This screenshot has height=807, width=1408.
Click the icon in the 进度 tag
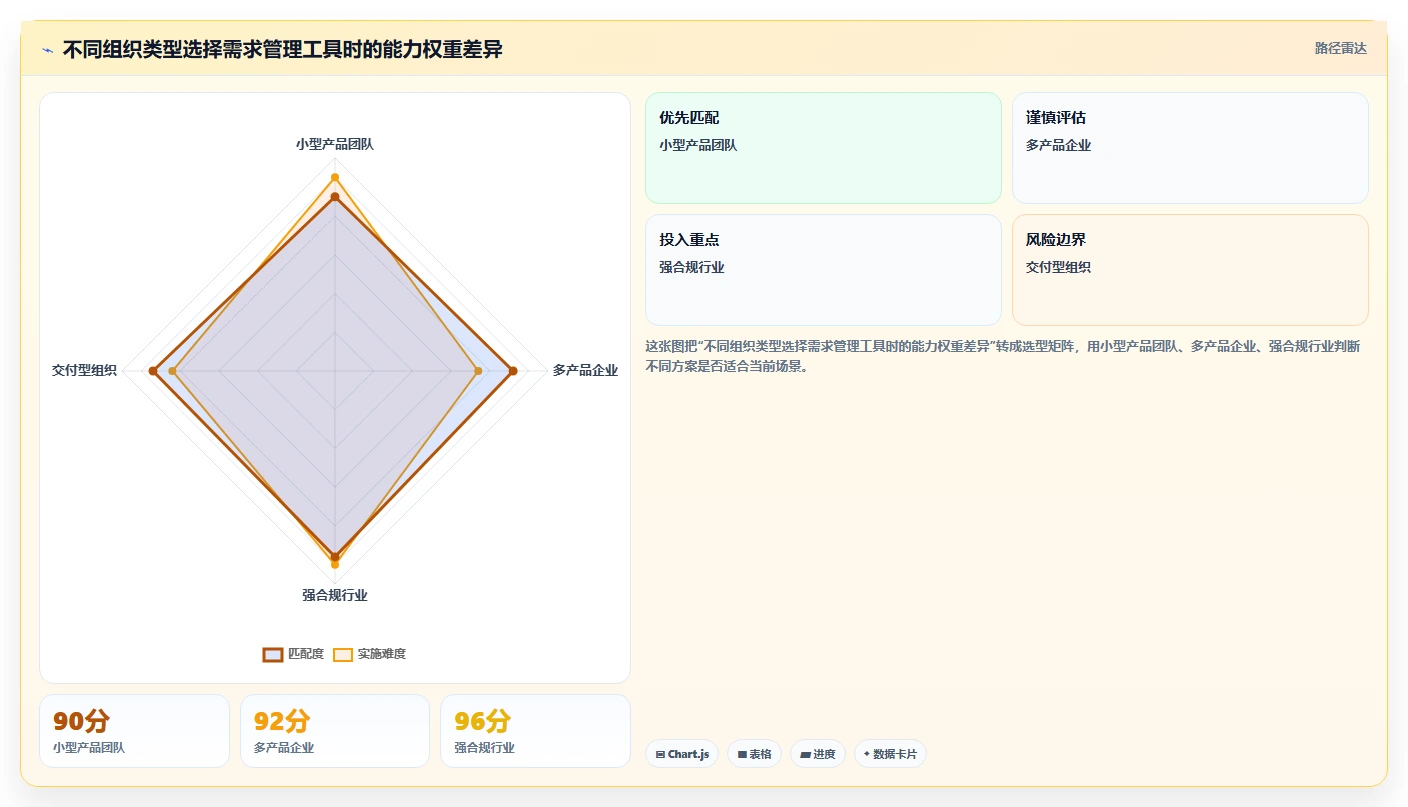[805, 754]
